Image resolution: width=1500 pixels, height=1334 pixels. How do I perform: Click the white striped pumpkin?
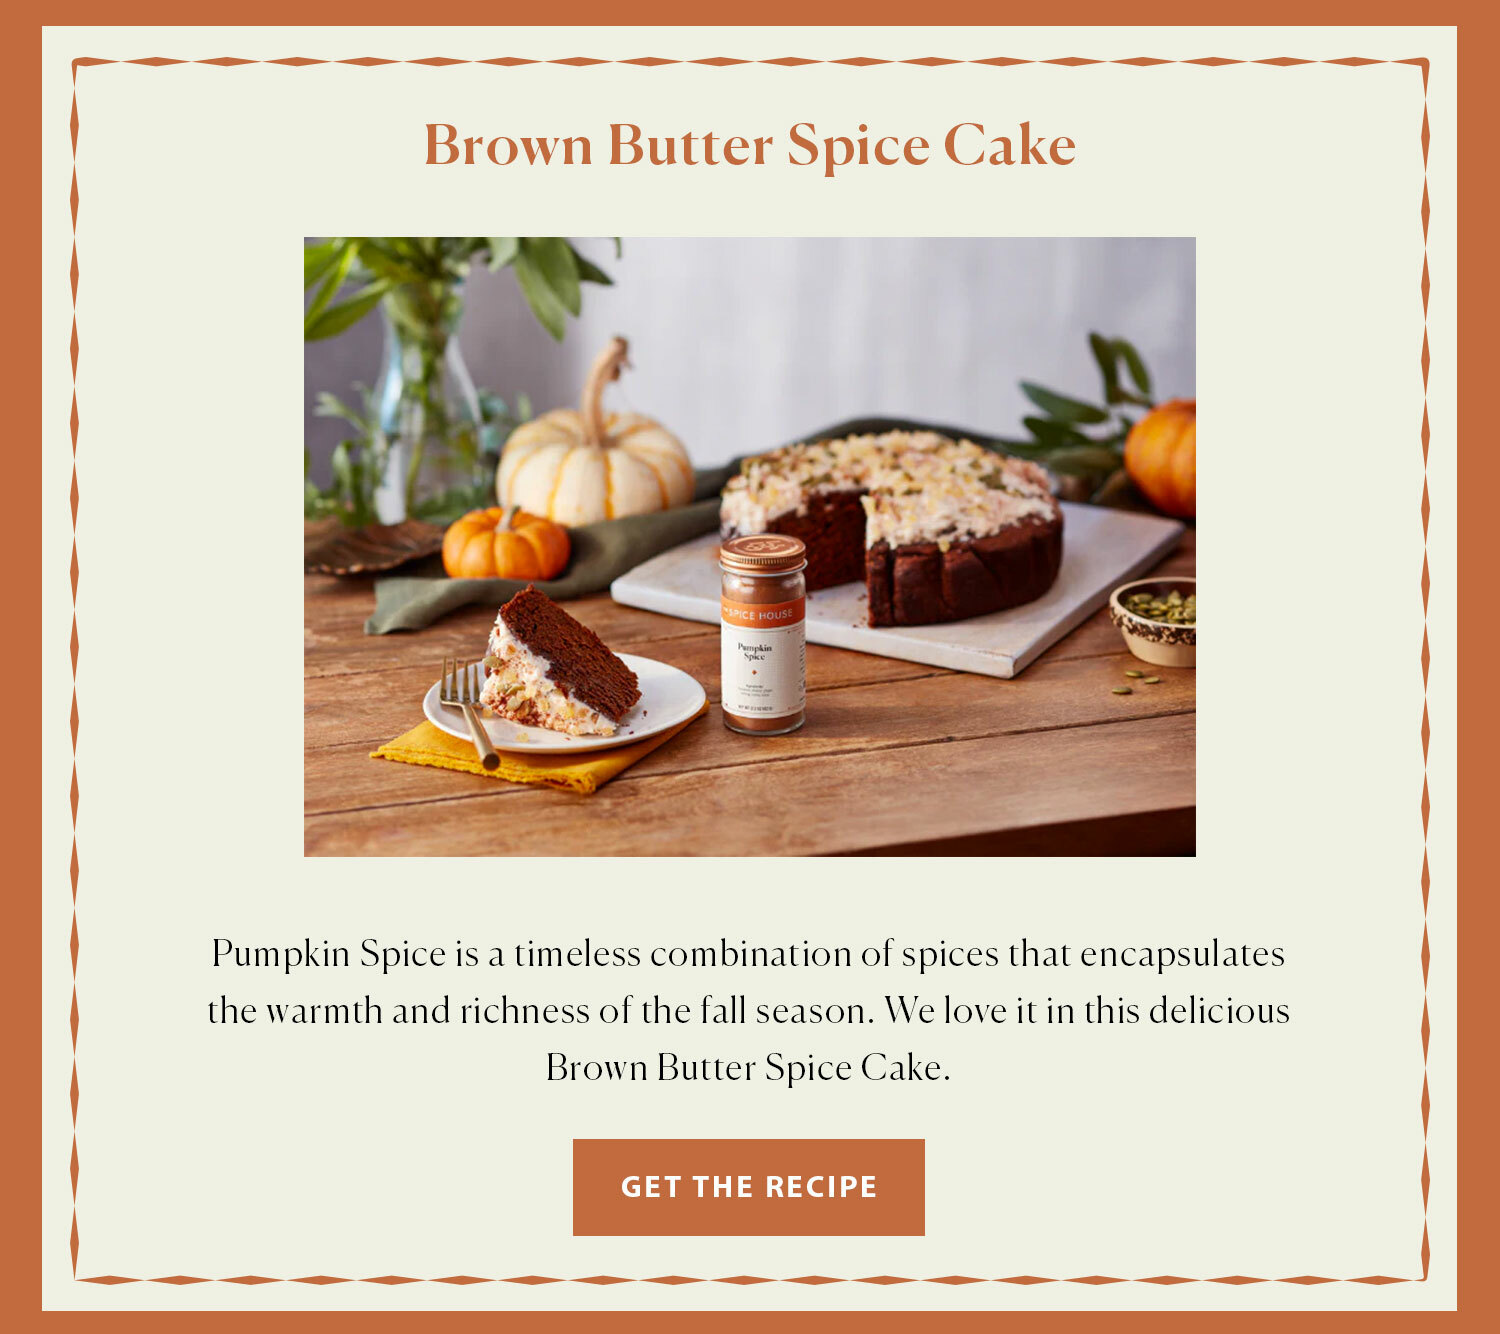pos(595,448)
